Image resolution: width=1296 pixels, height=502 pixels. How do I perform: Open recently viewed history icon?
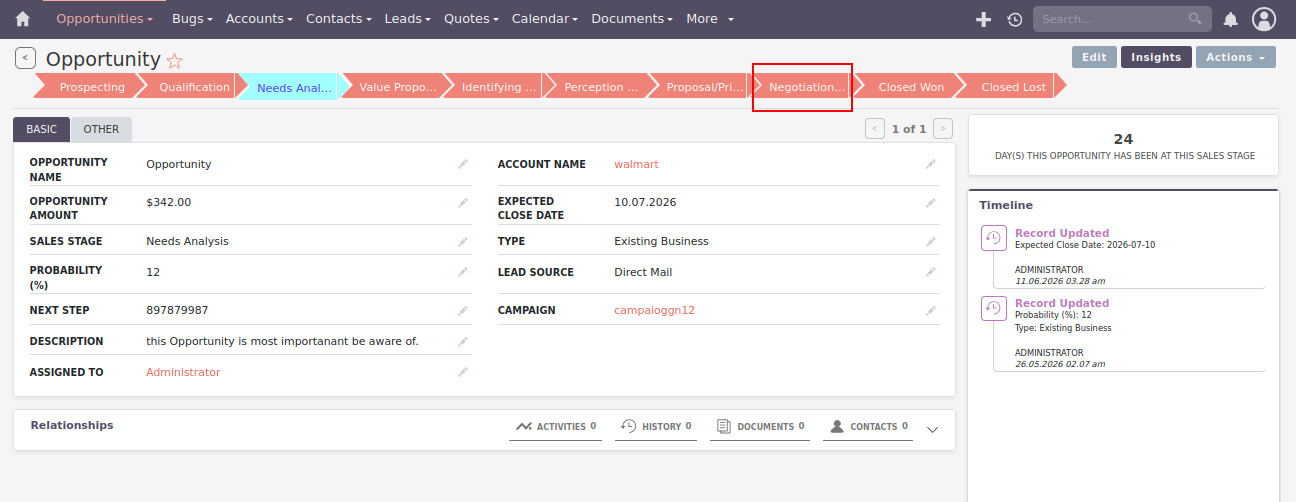(1014, 19)
